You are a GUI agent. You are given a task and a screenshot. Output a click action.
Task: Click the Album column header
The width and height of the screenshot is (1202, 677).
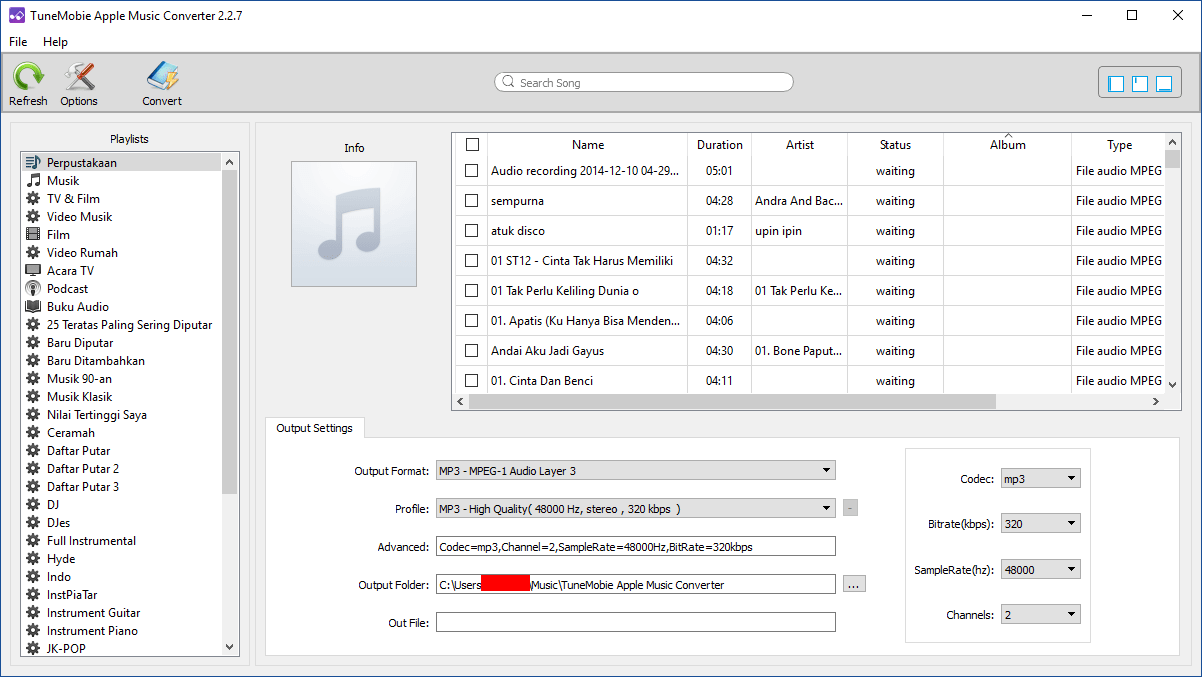click(x=1007, y=144)
